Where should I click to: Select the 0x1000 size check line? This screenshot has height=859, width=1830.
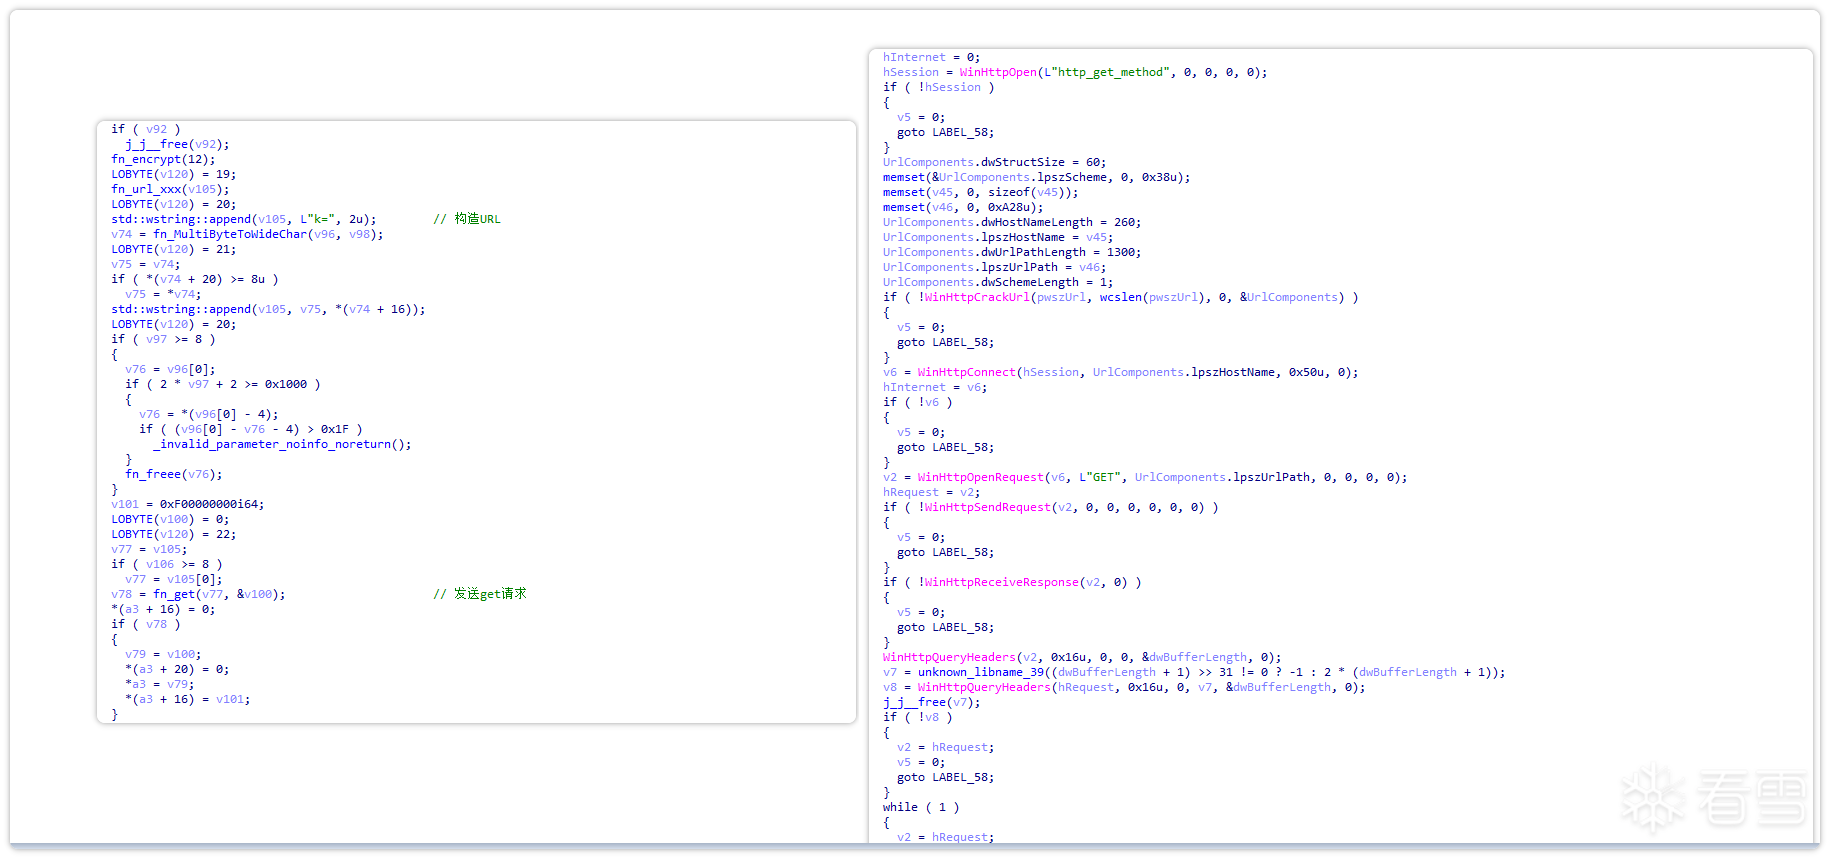(223, 384)
